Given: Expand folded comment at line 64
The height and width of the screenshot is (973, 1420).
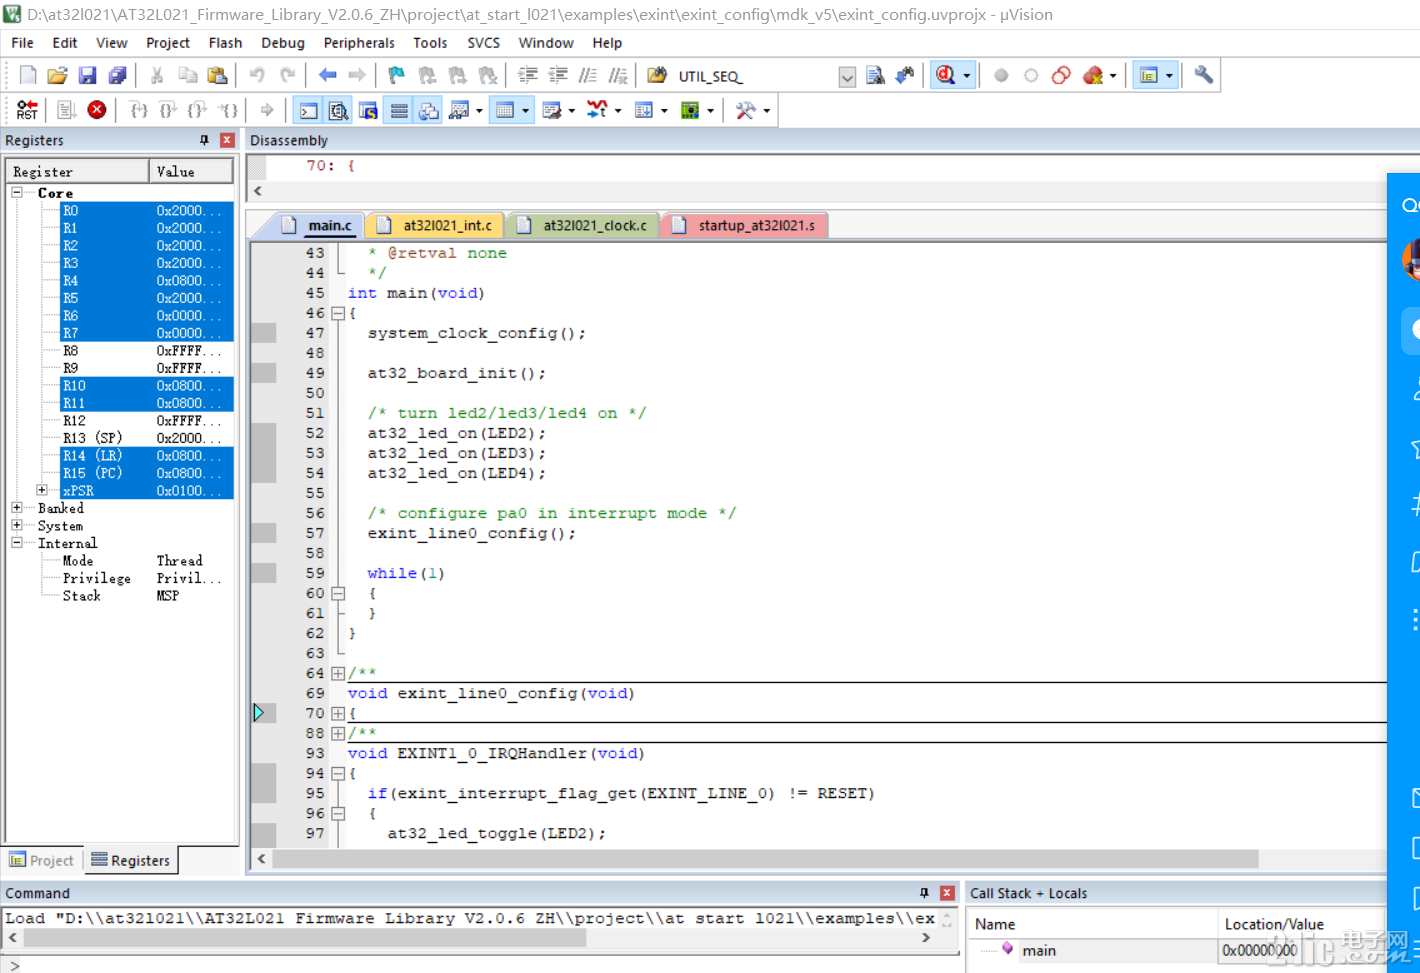Looking at the screenshot, I should click(x=338, y=673).
